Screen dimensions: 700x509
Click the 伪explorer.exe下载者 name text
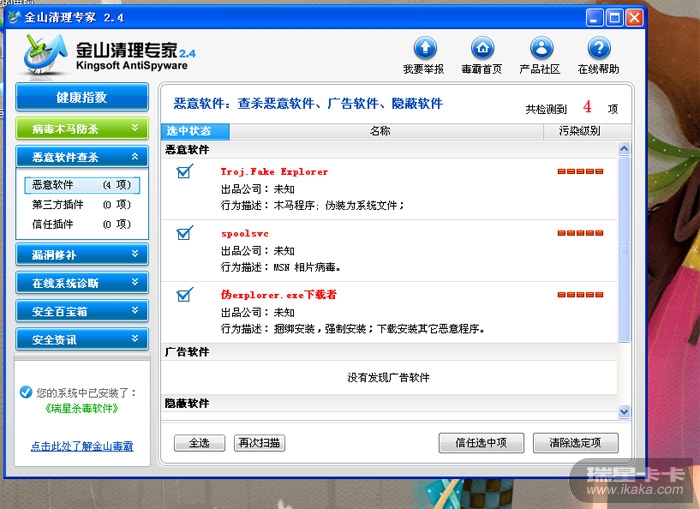279,295
